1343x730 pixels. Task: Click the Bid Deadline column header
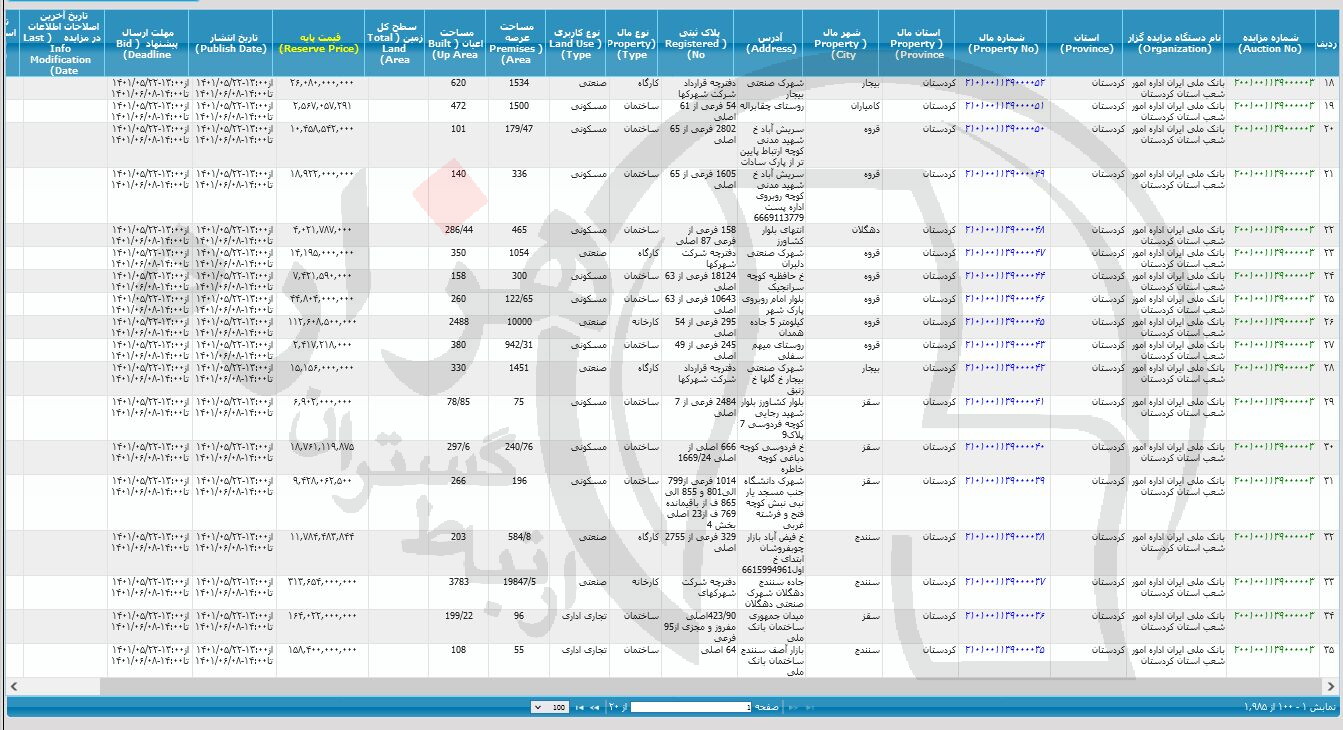[x=146, y=43]
